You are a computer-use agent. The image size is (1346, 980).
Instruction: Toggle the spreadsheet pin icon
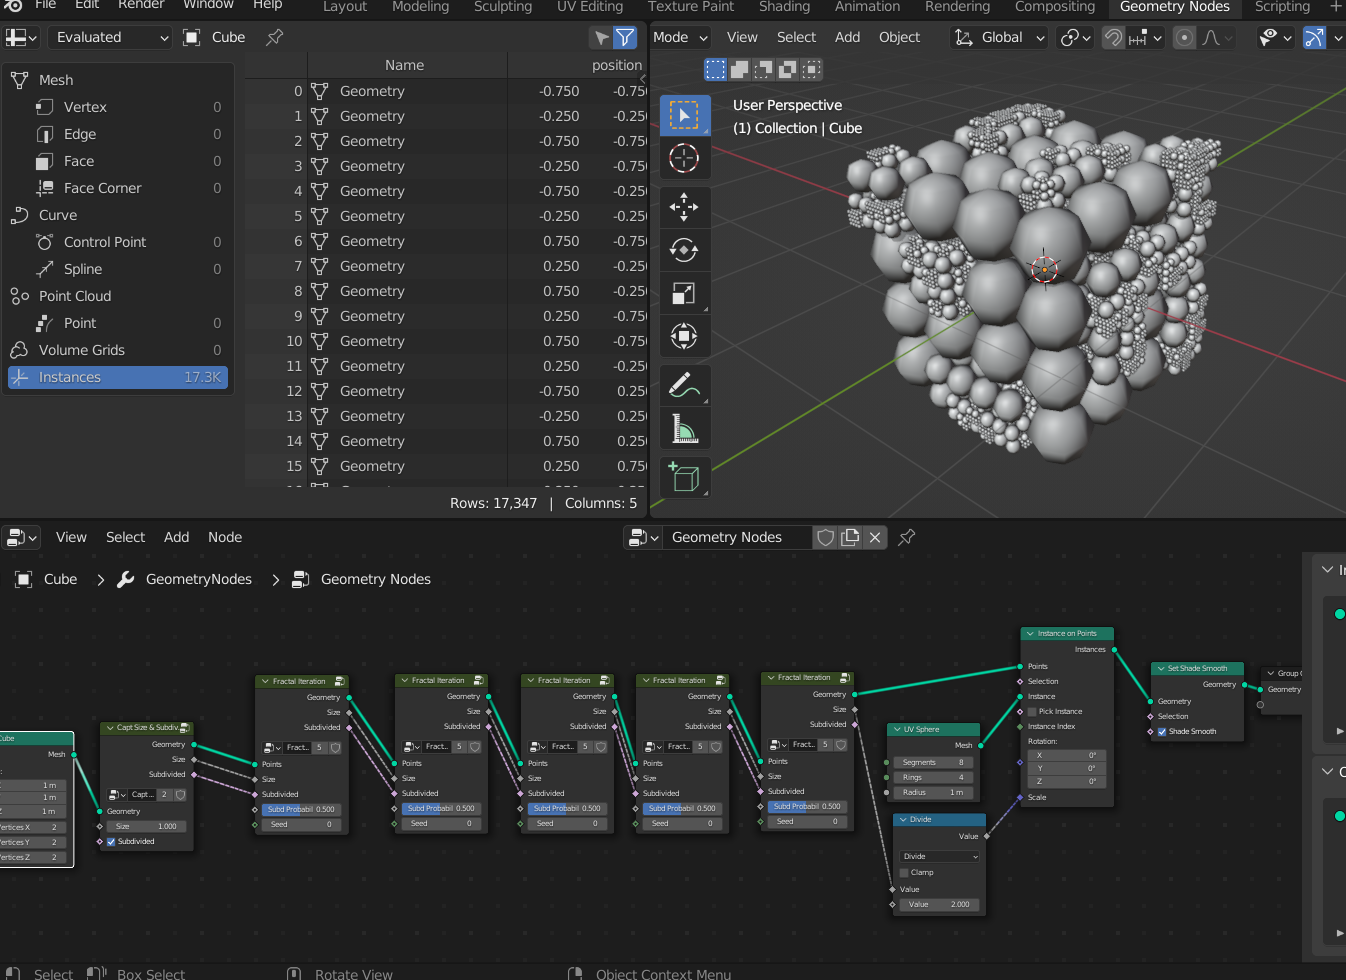pos(274,37)
